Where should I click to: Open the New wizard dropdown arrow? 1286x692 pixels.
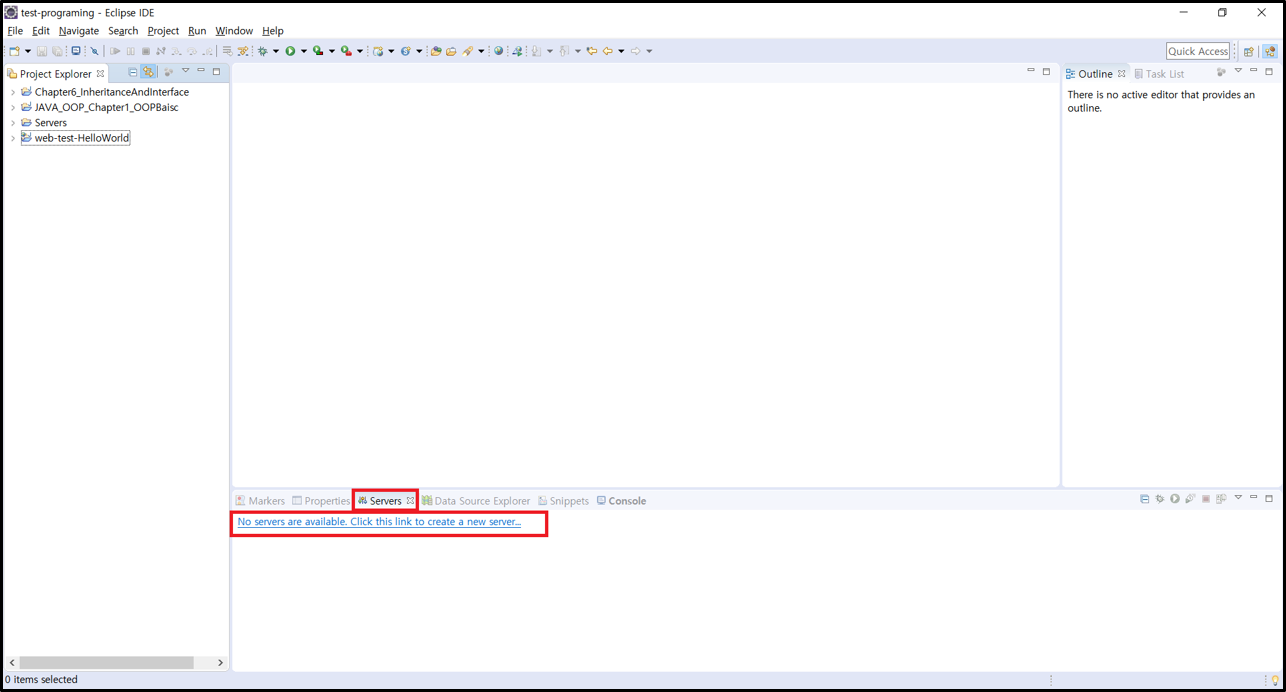pyautogui.click(x=28, y=51)
